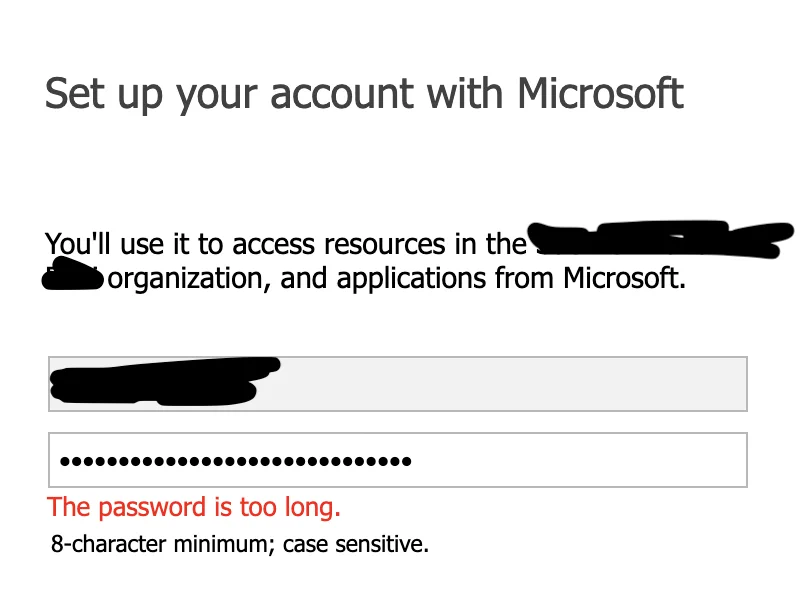Screen dimensions: 806x590
Task: Click into the password field with dots
Action: (x=397, y=460)
